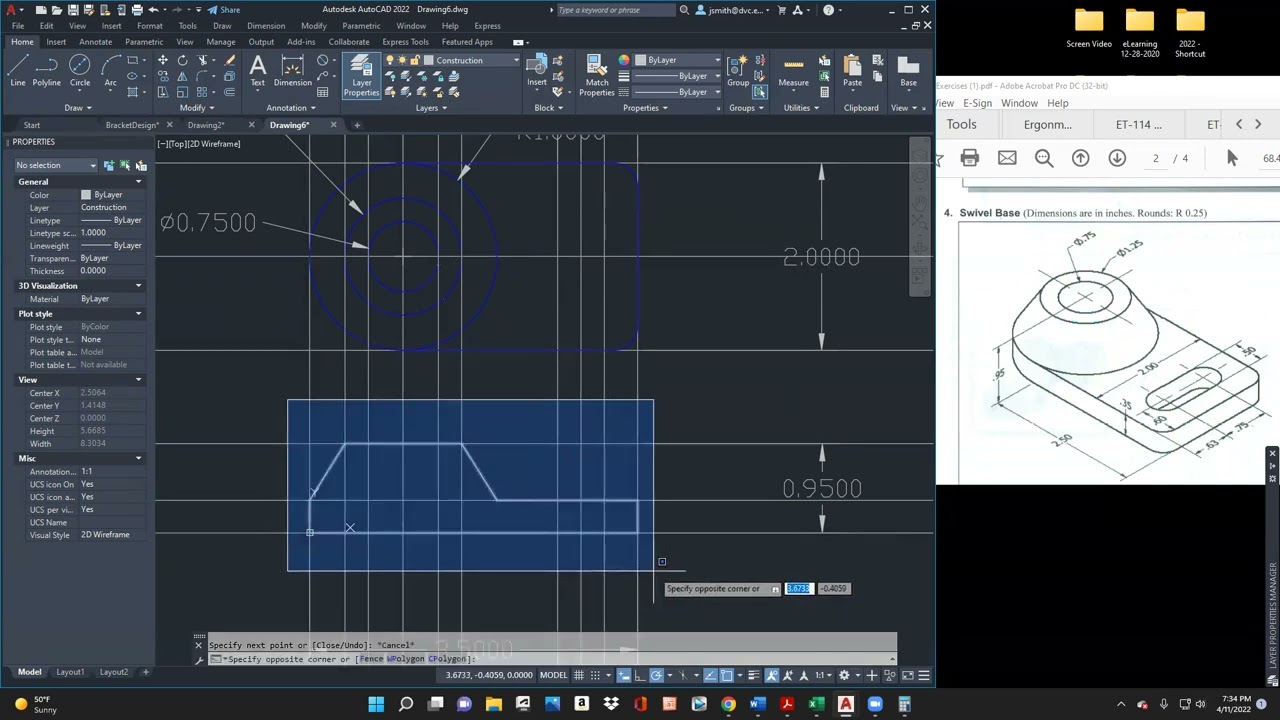Image resolution: width=1280 pixels, height=720 pixels.
Task: Open Layer Properties manager
Action: (361, 75)
